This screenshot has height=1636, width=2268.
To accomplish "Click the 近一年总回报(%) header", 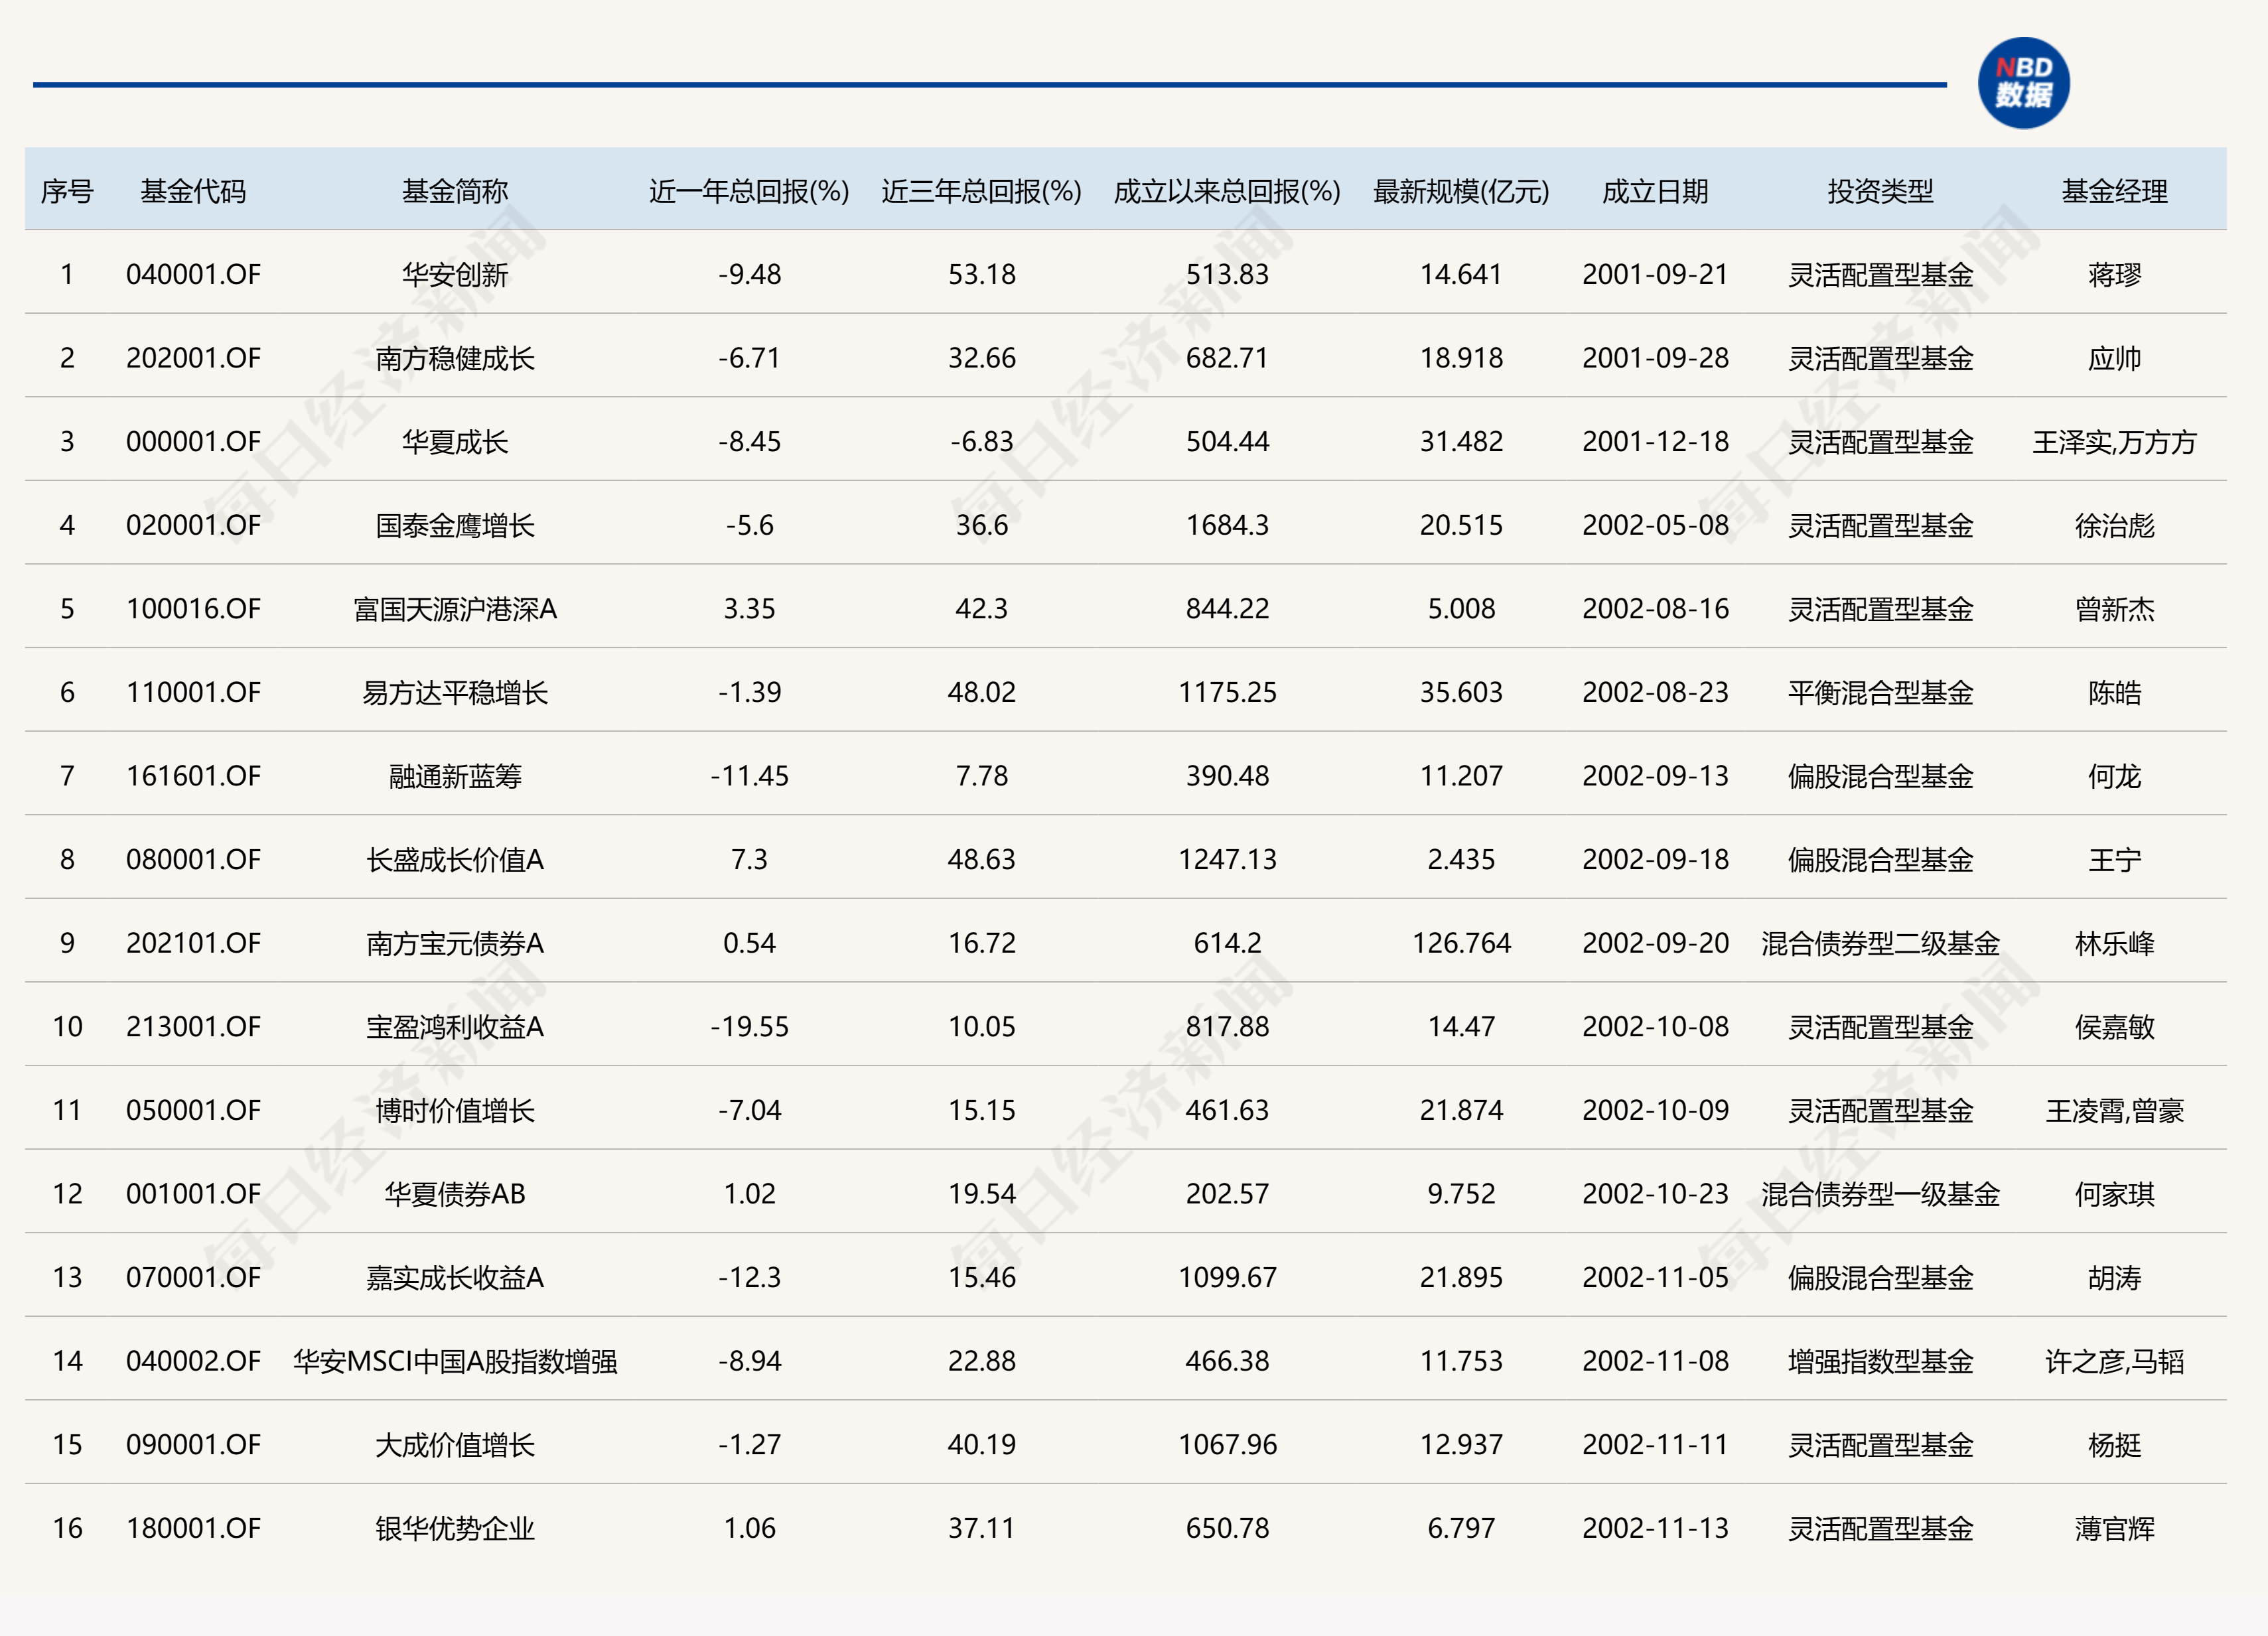I will point(749,191).
